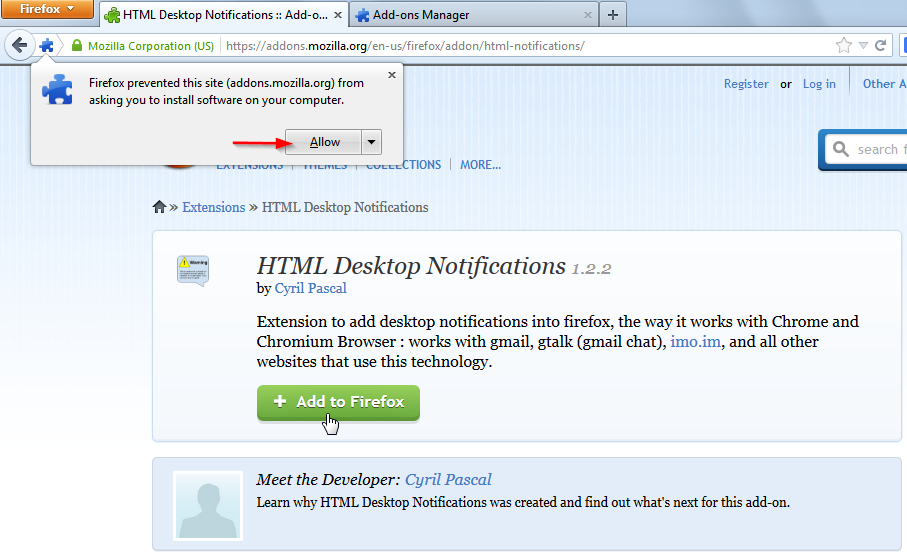907x552 pixels.
Task: Click the HTML Desktop Notifications add-on icon
Action: [x=193, y=271]
